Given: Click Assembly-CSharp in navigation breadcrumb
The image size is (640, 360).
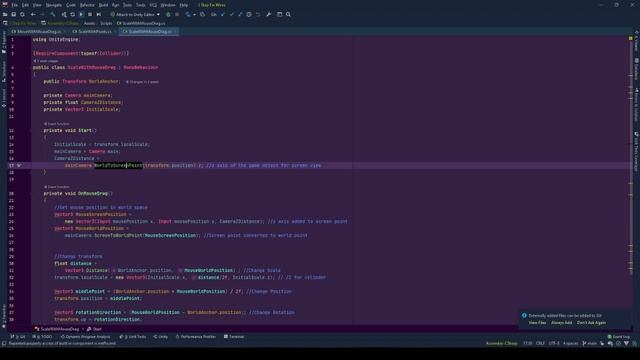Looking at the screenshot, I should point(60,23).
